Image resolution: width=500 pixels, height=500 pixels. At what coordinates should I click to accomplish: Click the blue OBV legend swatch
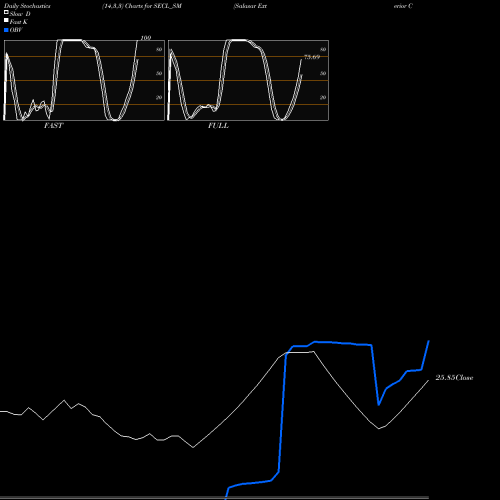click(6, 30)
